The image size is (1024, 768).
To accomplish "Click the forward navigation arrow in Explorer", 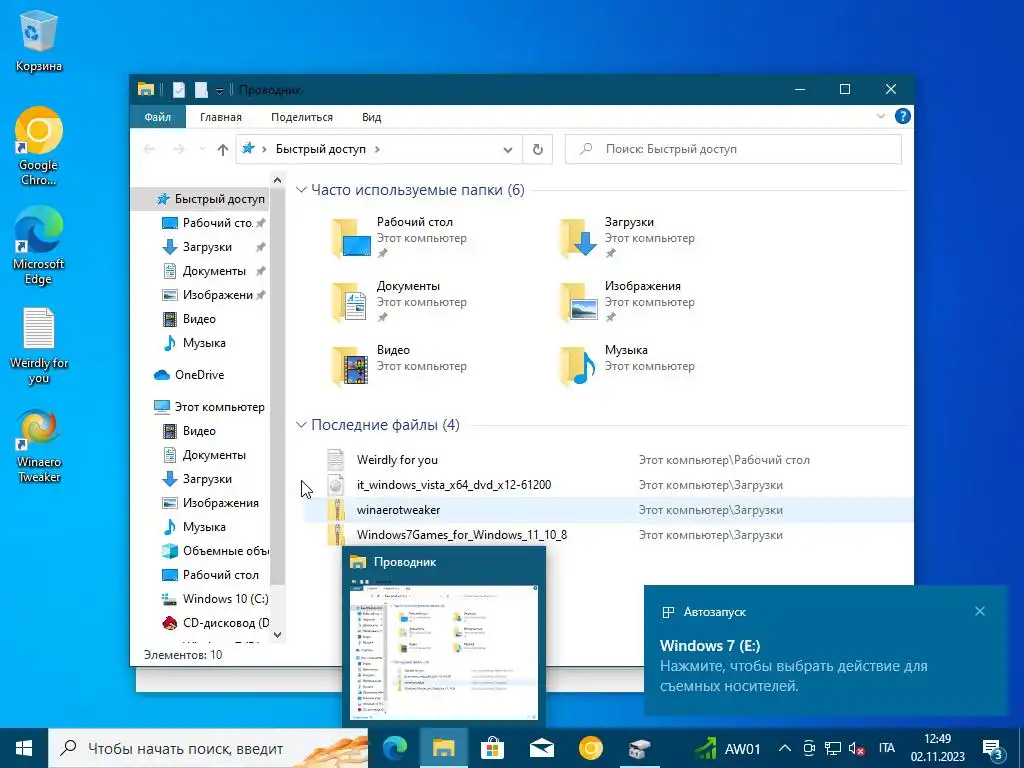I will click(178, 150).
